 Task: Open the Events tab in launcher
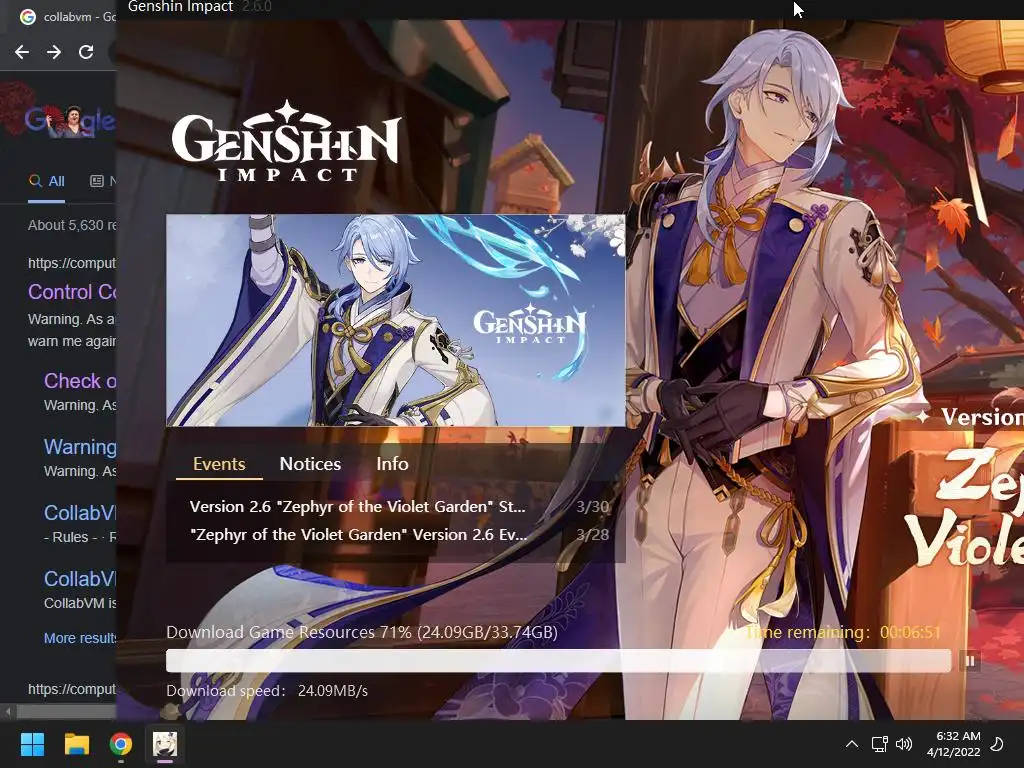(x=219, y=464)
